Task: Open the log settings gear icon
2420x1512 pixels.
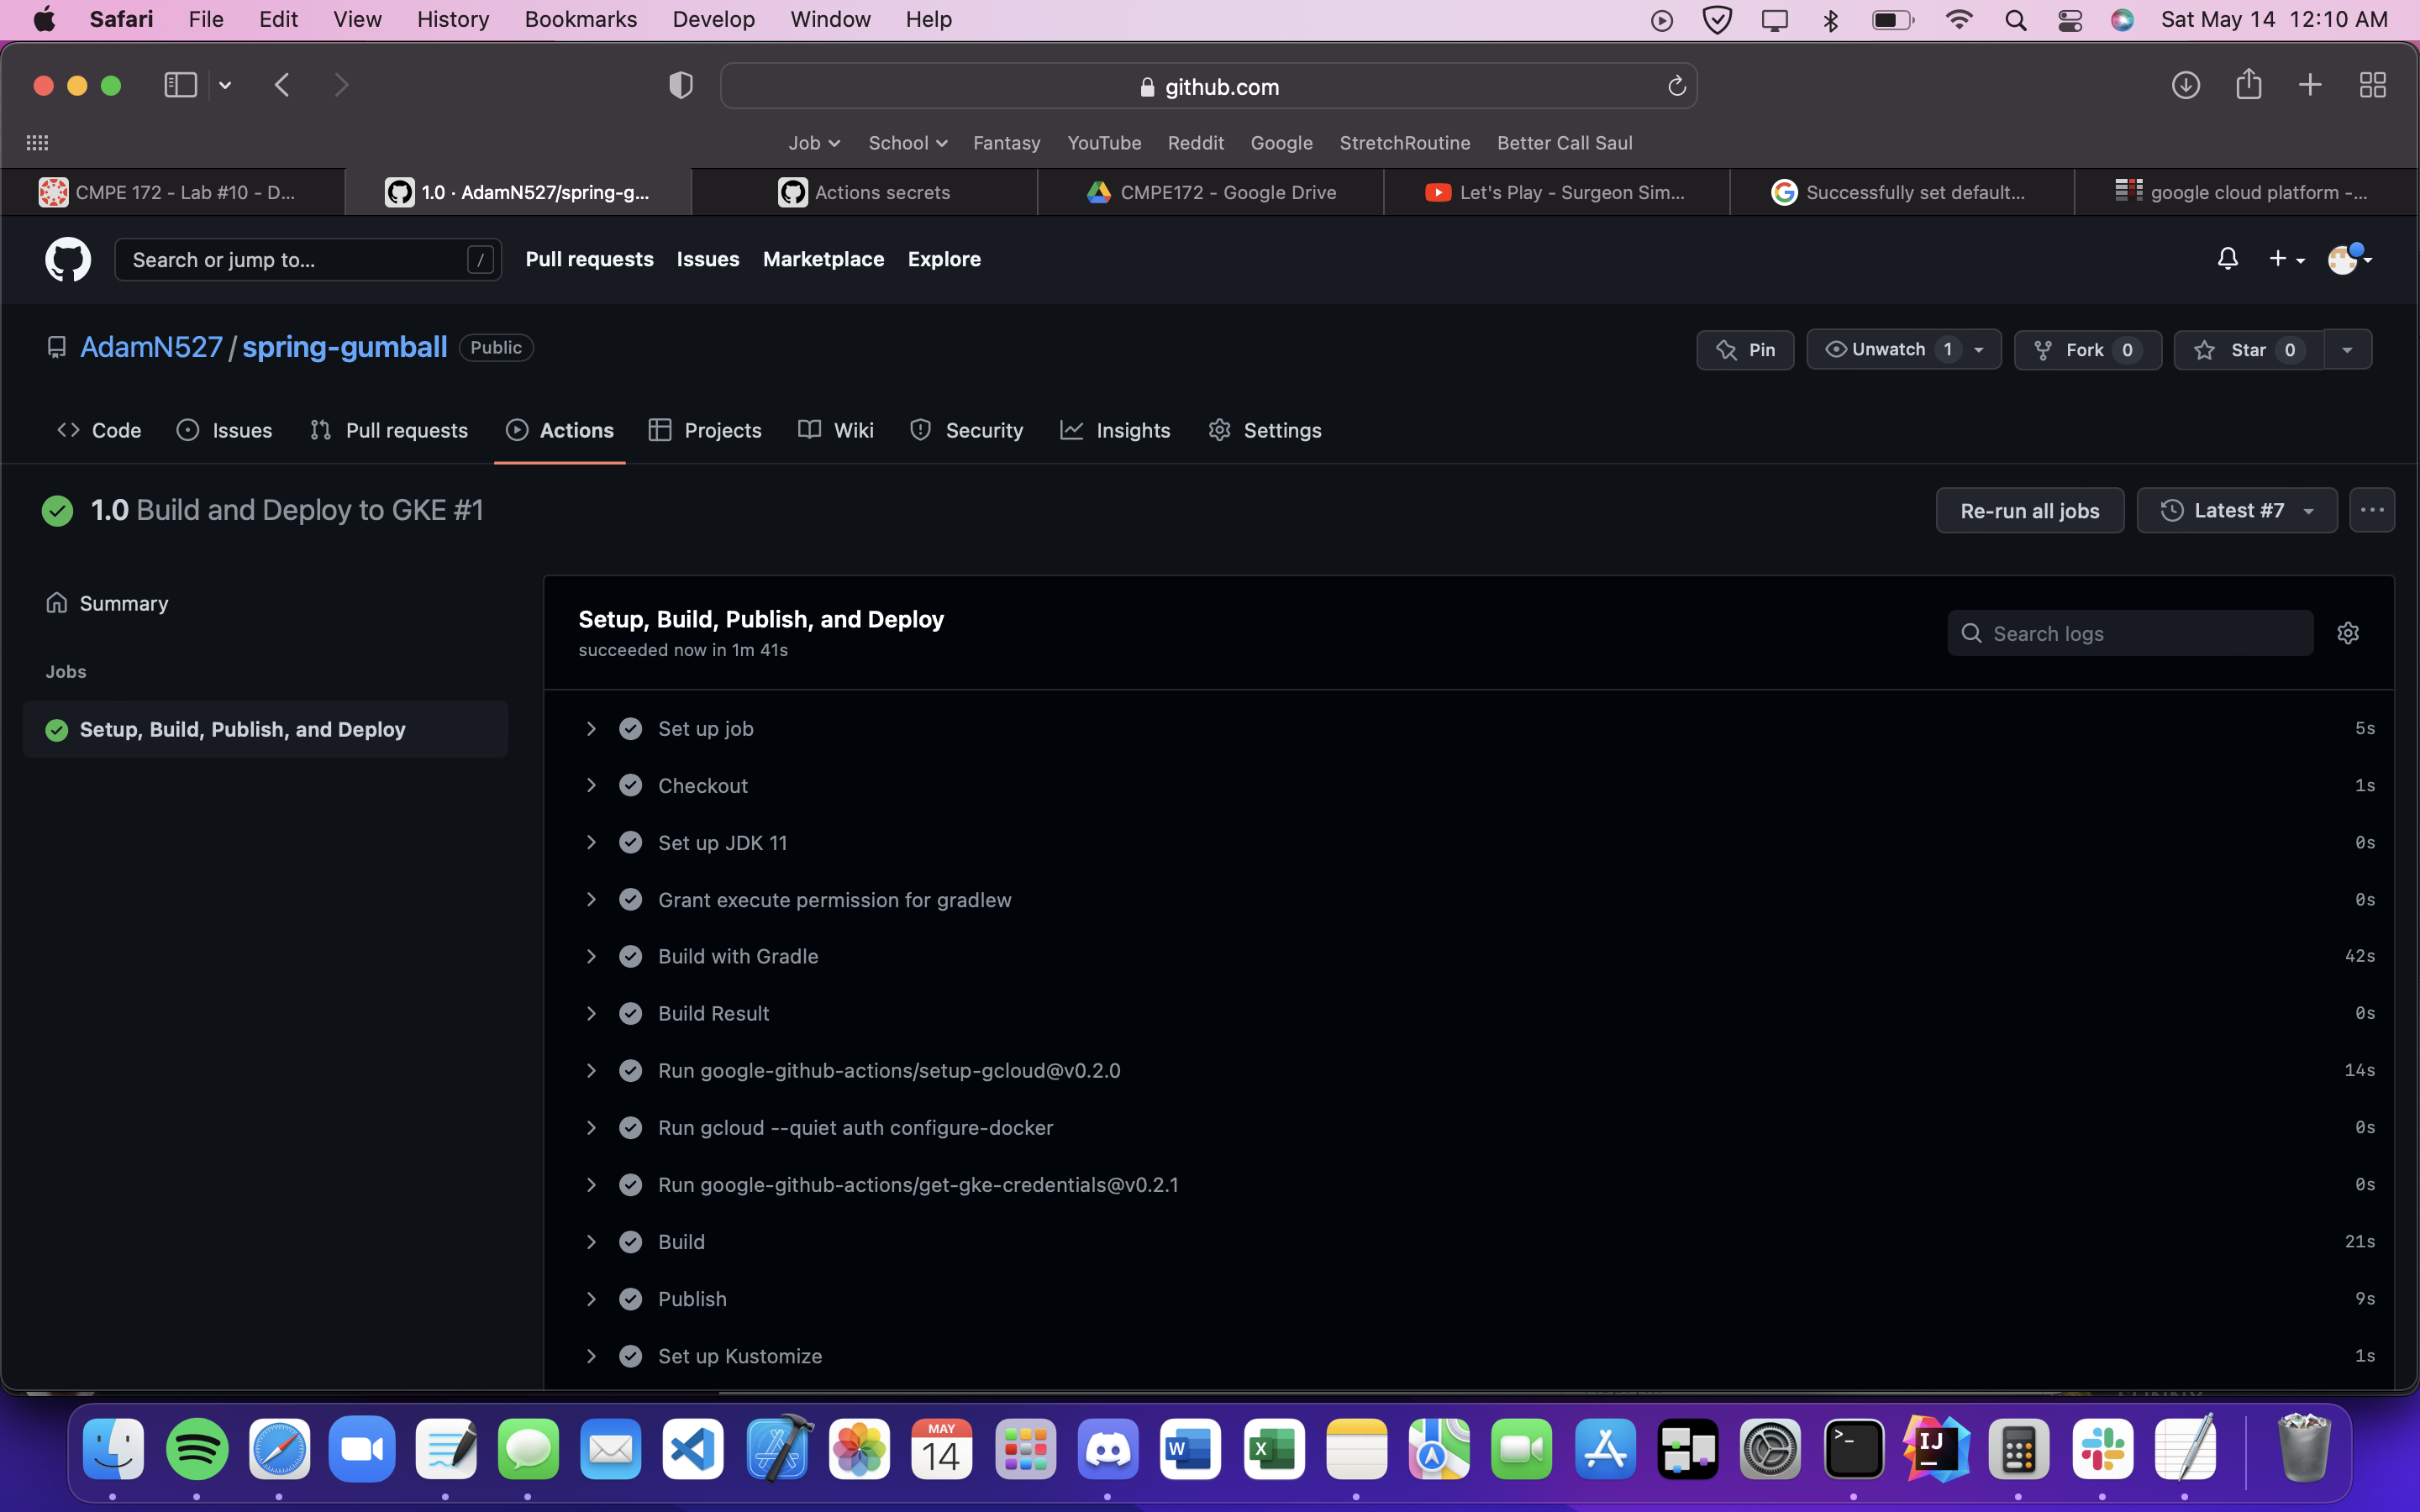Action: pyautogui.click(x=2348, y=633)
